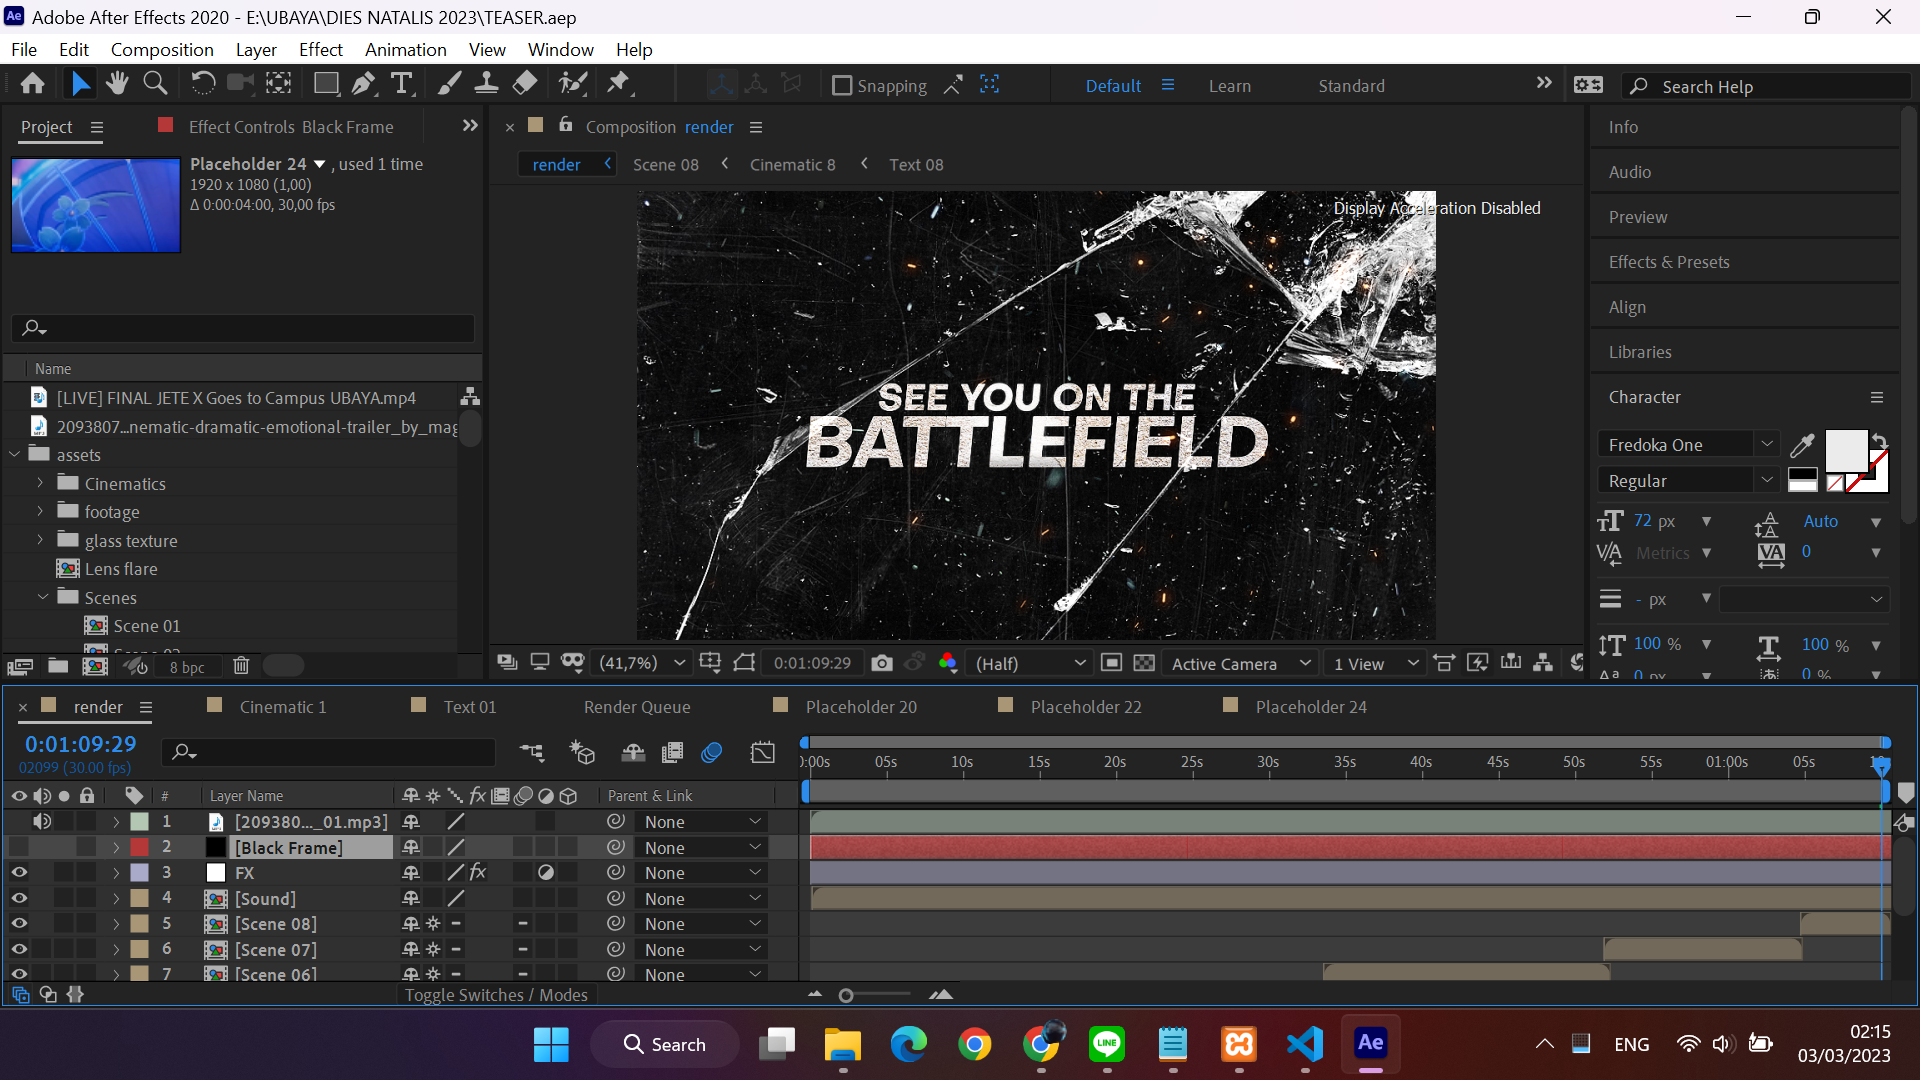Image resolution: width=1920 pixels, height=1080 pixels.
Task: Open the Effects & Presets panel
Action: [1668, 262]
